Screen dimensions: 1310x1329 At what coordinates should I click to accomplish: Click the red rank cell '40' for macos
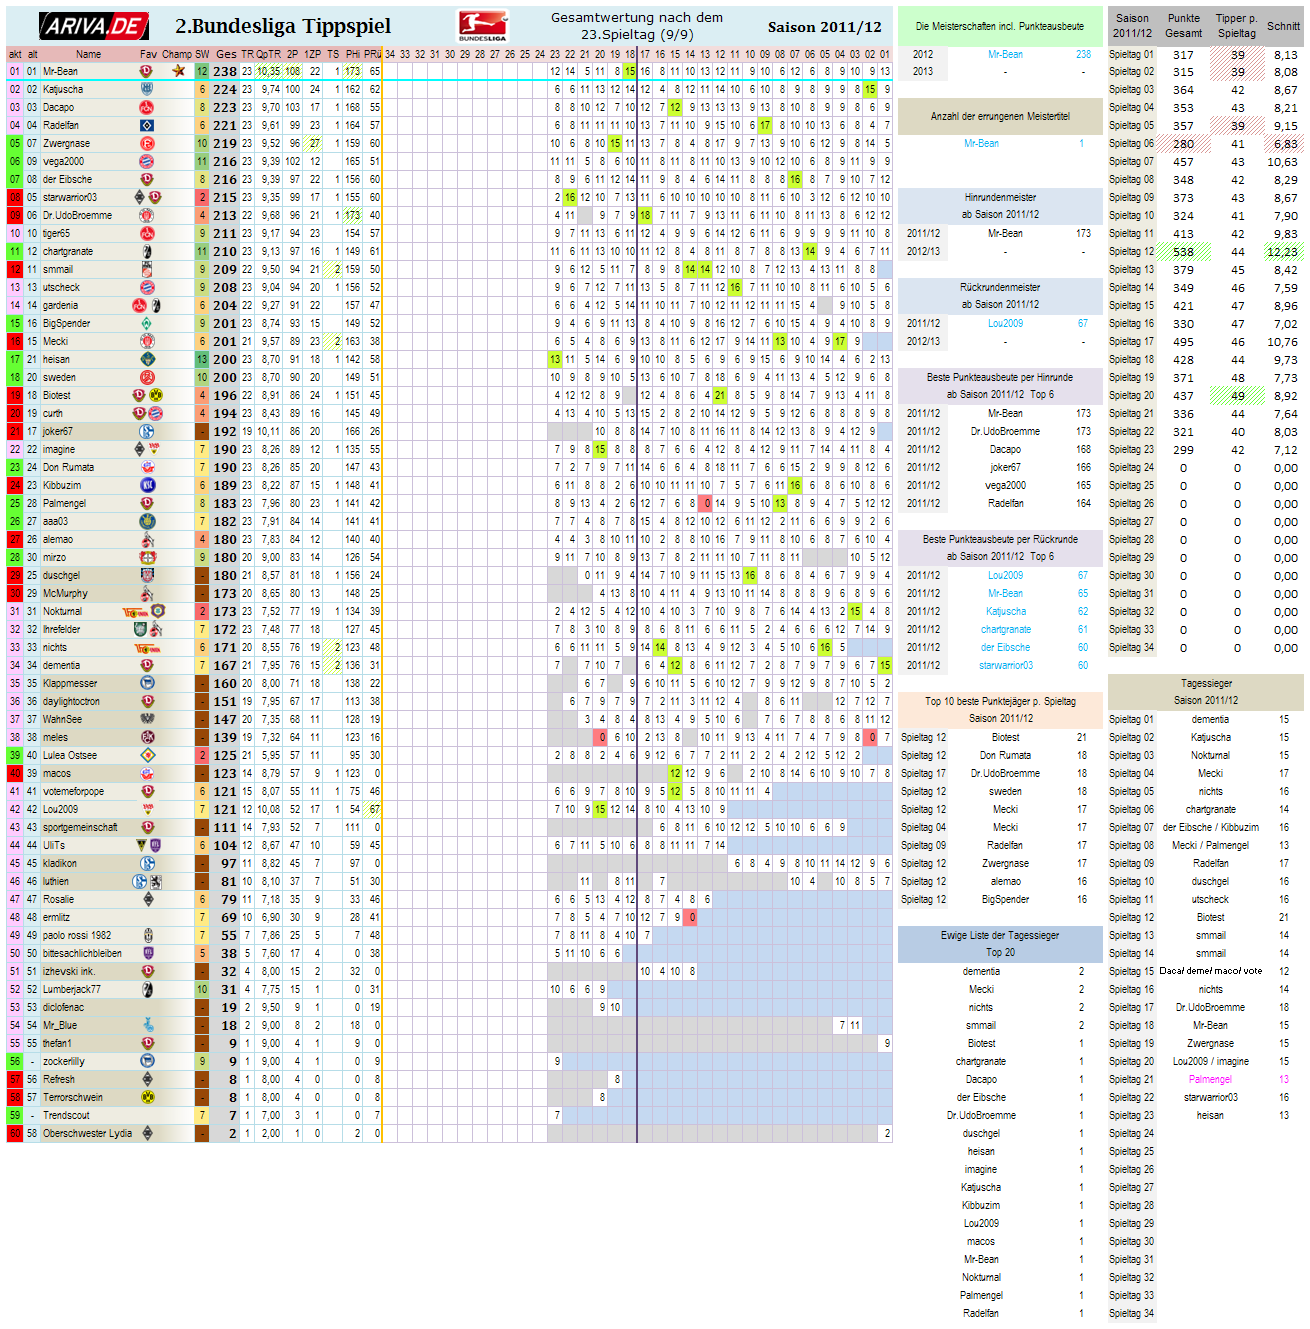15,773
